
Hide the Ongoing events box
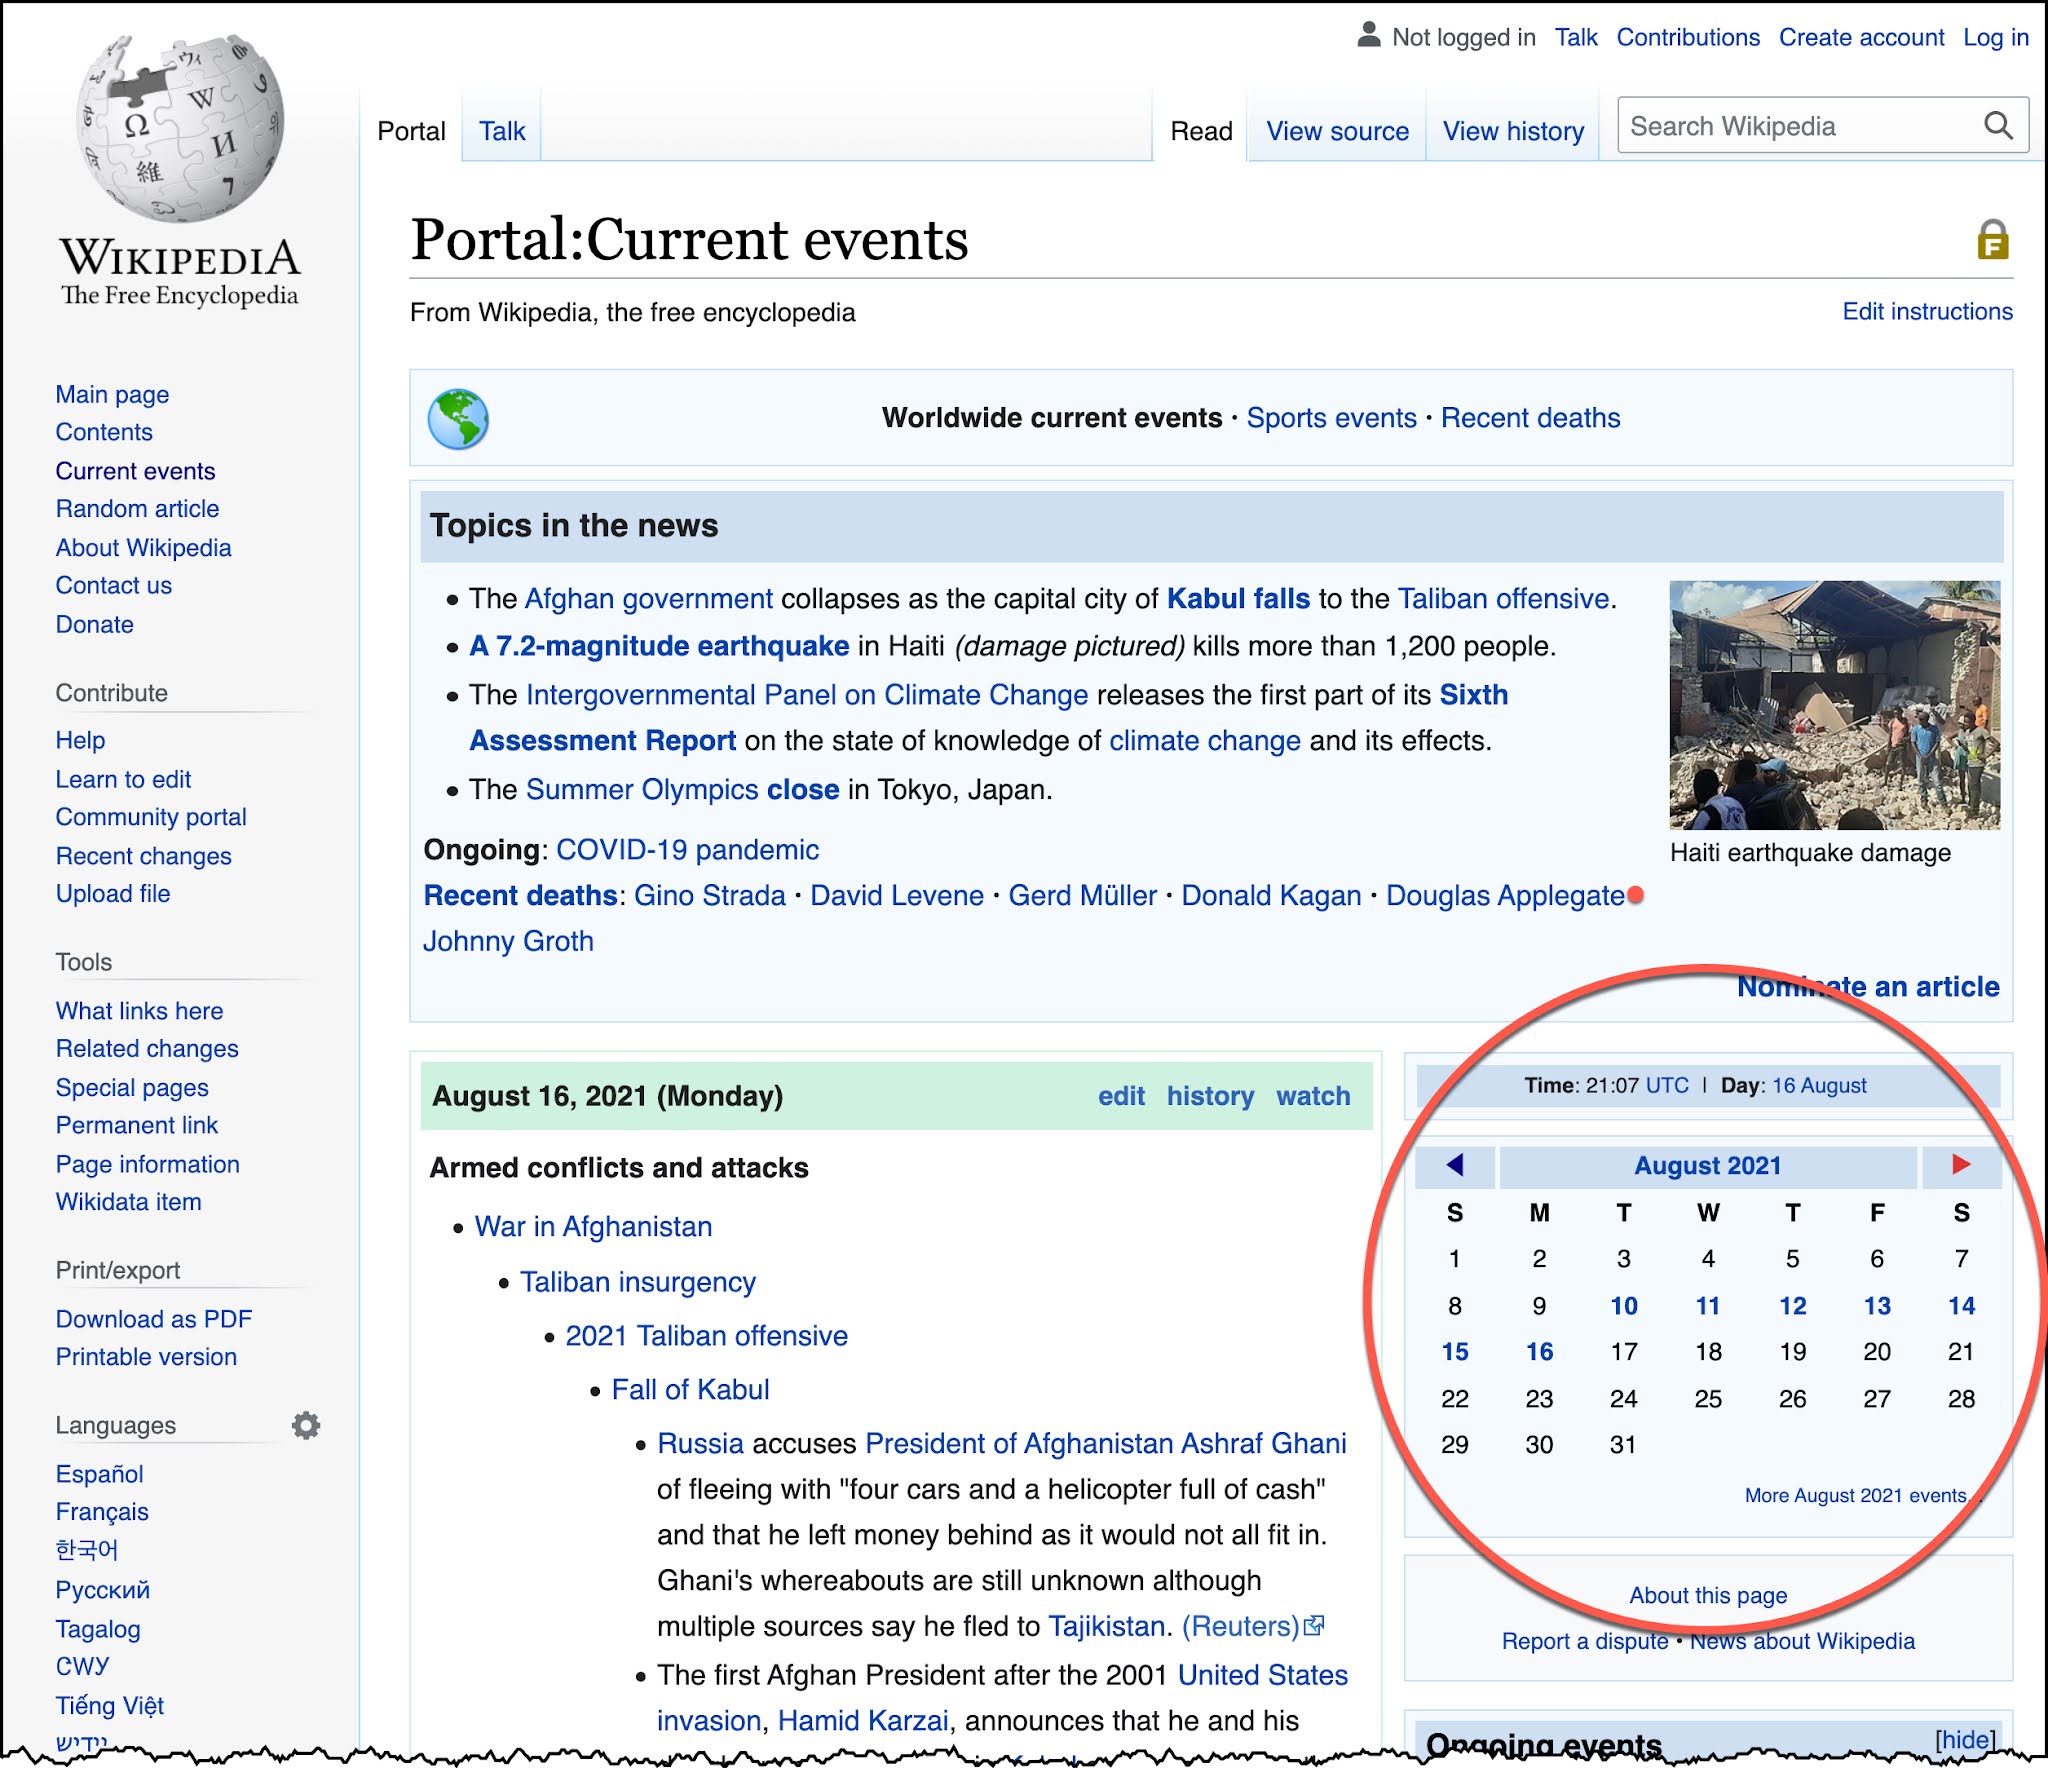(x=1964, y=1739)
